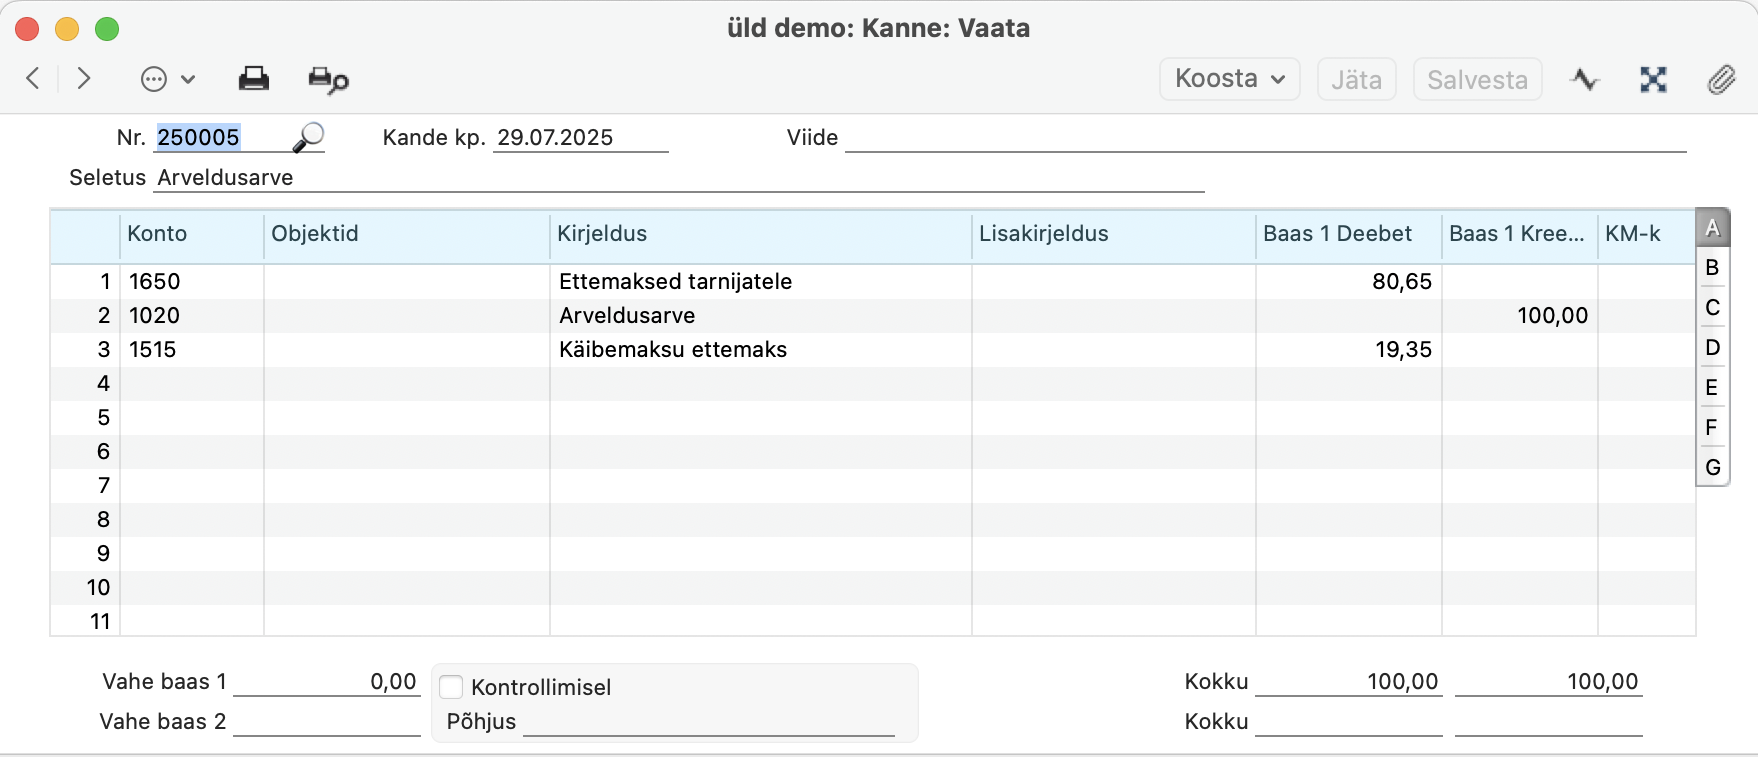
Task: Search entry number with magnifier icon
Action: (308, 137)
